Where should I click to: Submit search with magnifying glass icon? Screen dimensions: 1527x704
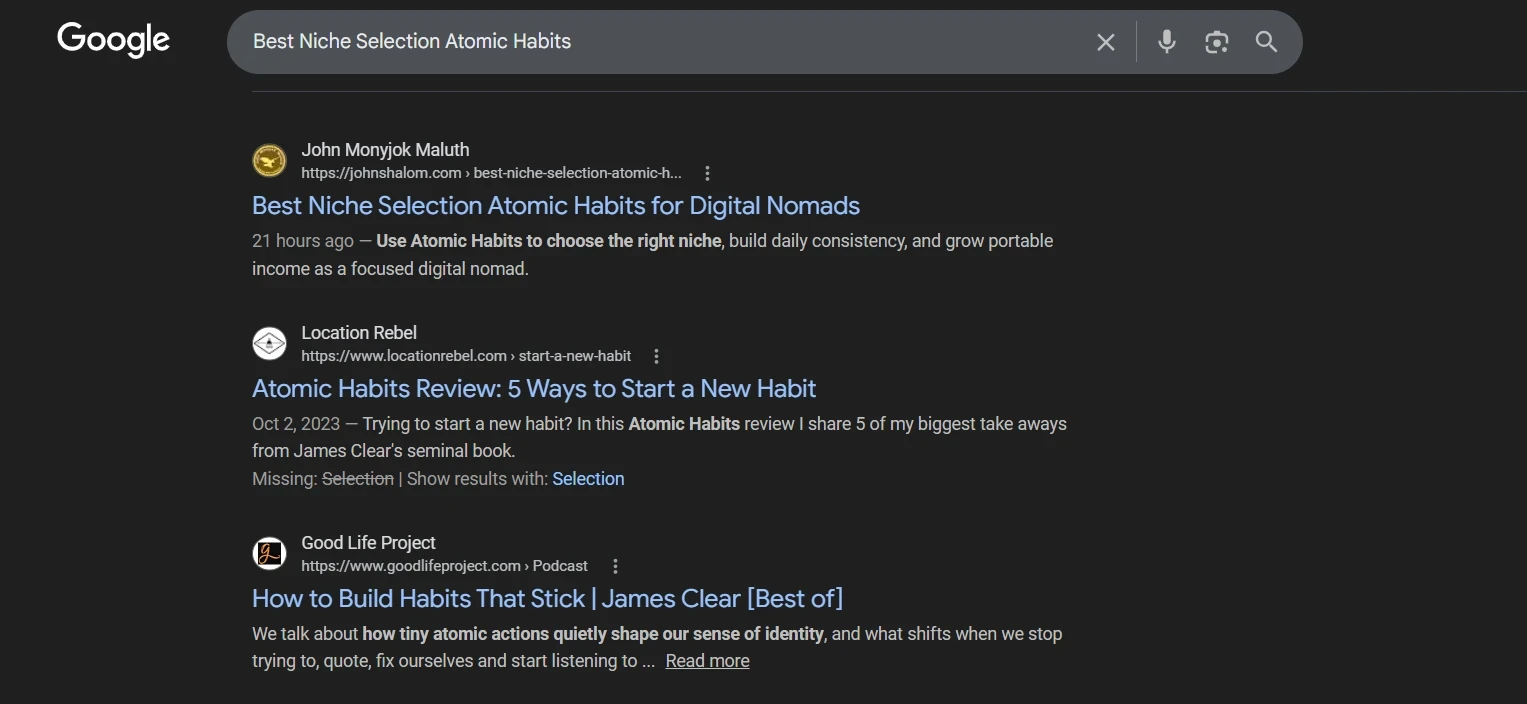pyautogui.click(x=1266, y=42)
